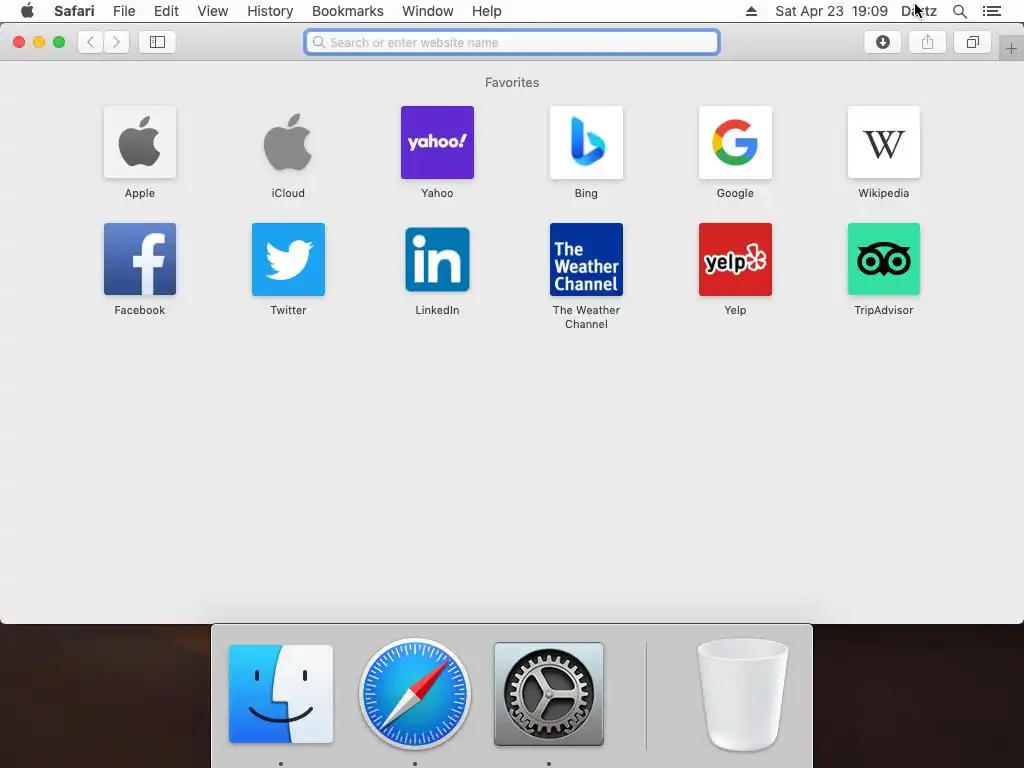
Task: Open the Window menu
Action: pos(428,11)
